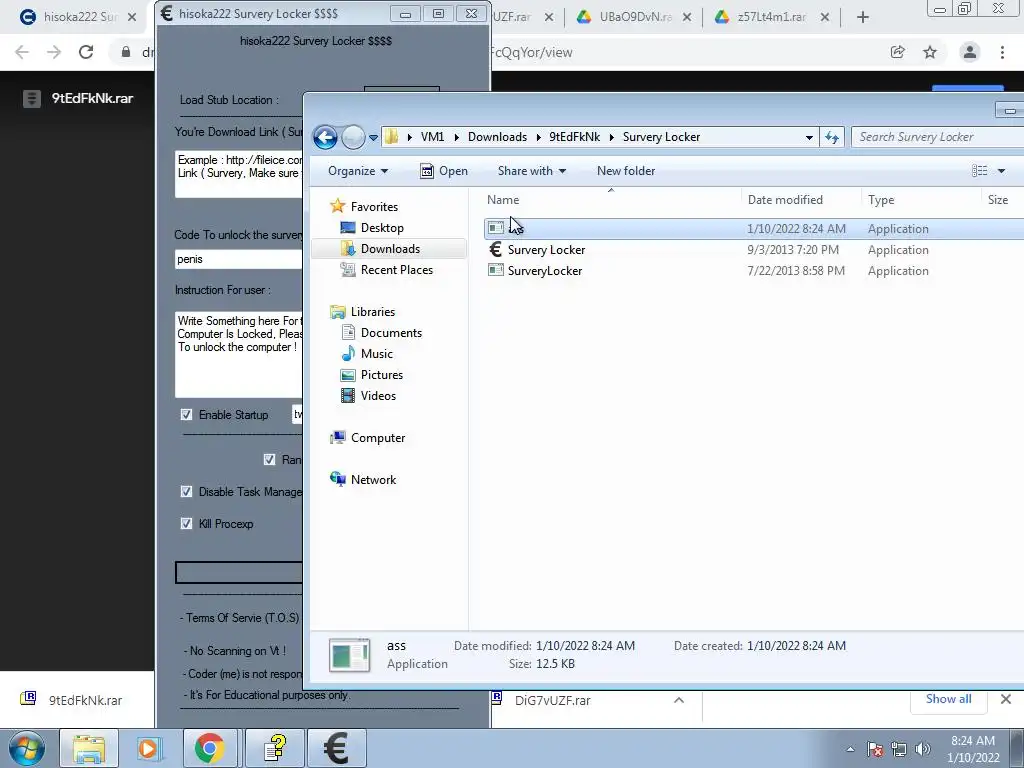Viewport: 1024px width, 768px height.
Task: Click the euro Survery Locker taskbar icon
Action: tap(336, 748)
